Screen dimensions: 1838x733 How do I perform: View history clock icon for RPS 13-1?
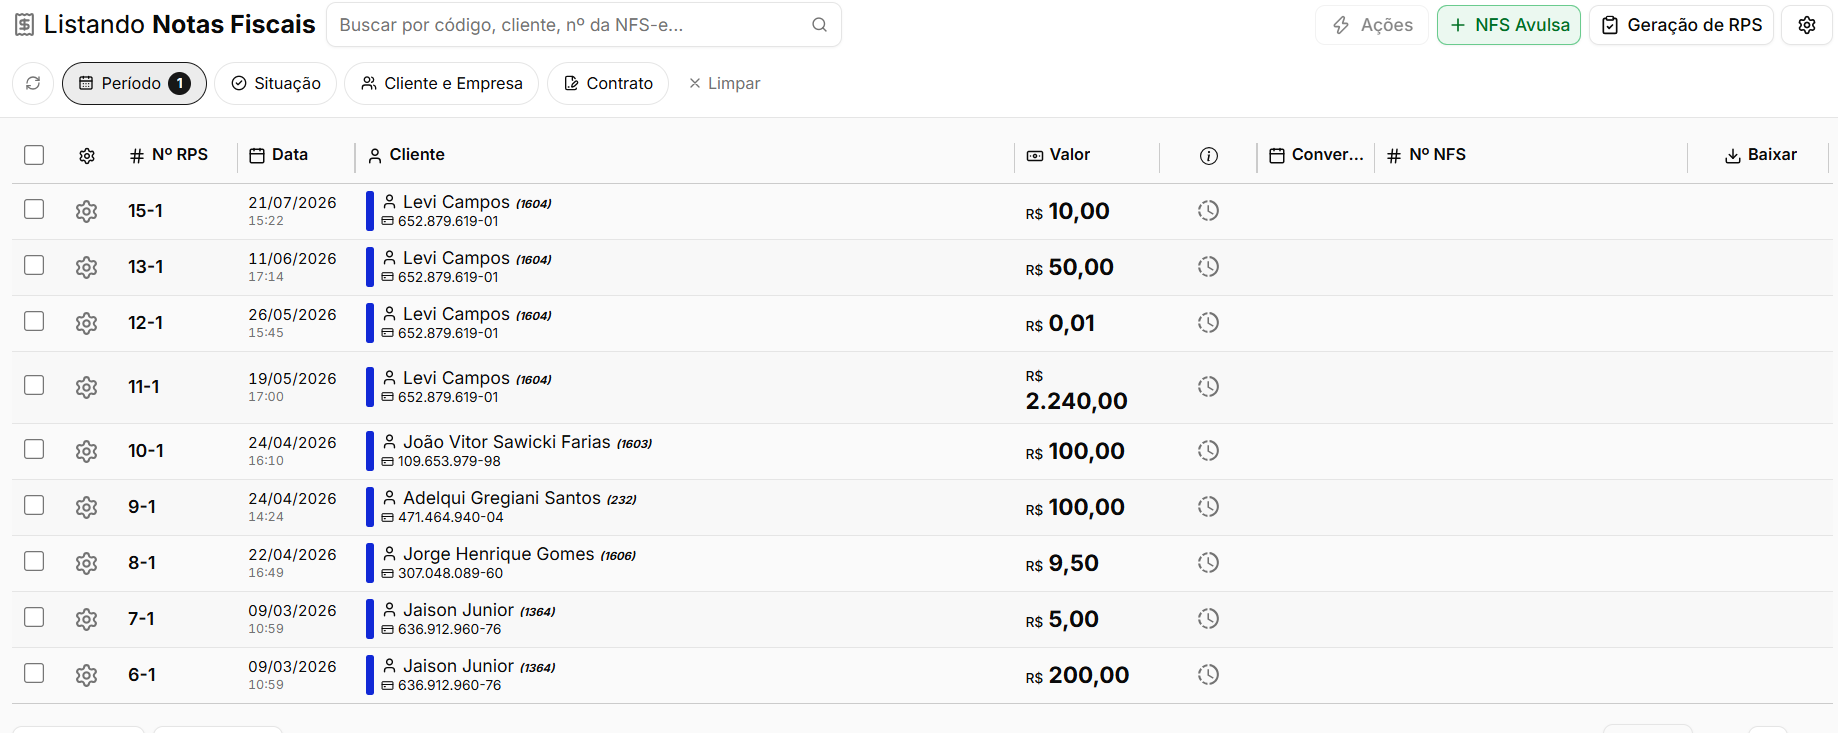pyautogui.click(x=1208, y=267)
